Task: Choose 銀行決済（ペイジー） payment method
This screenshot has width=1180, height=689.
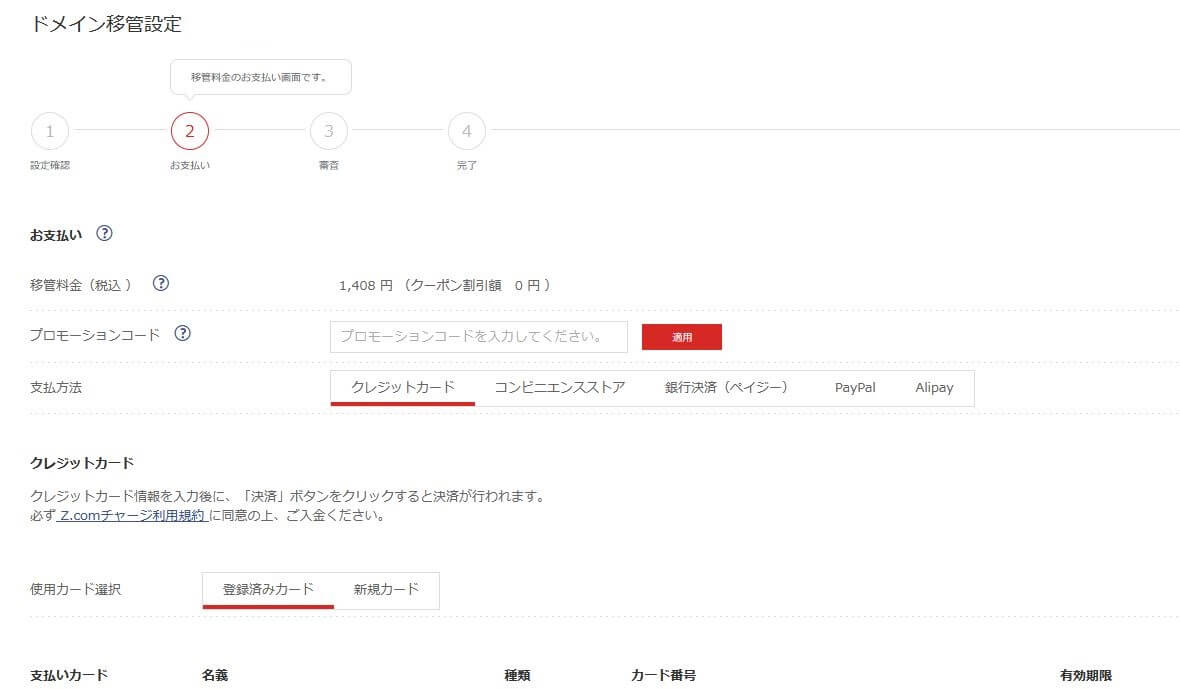Action: pos(727,388)
